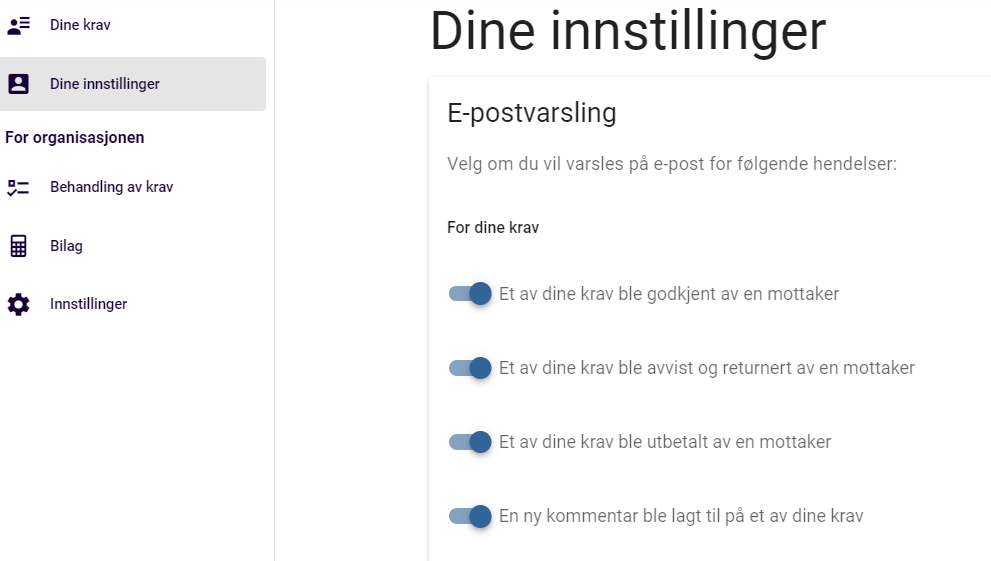Go to Behandling av krav

(133, 188)
